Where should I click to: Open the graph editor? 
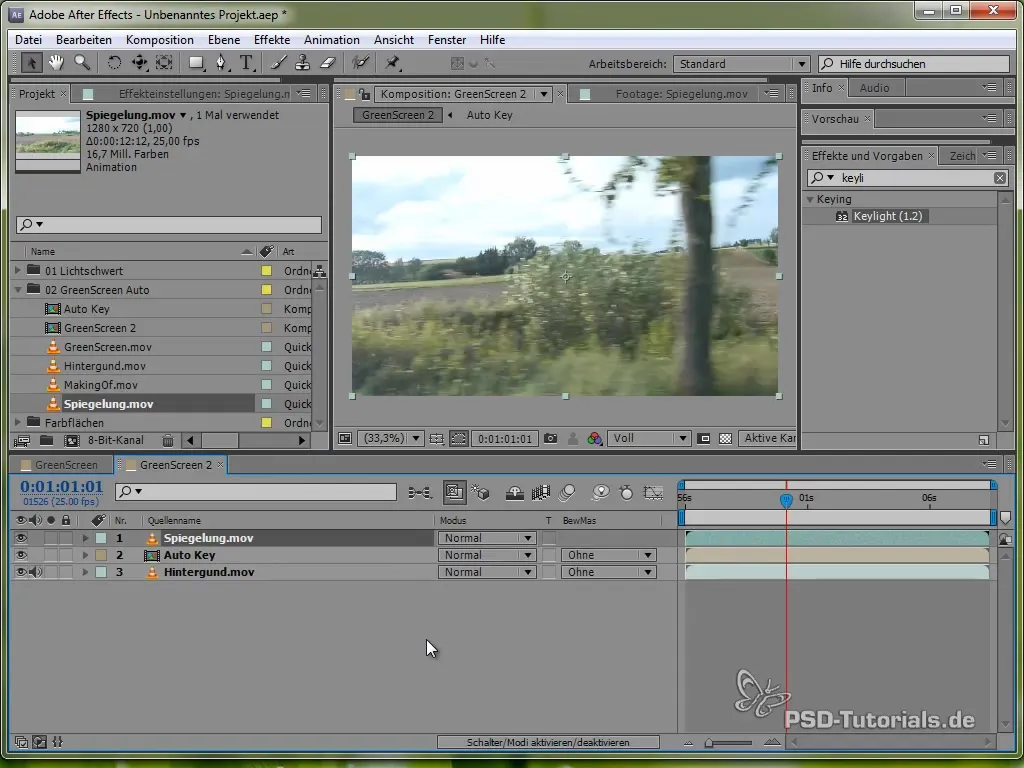pos(653,493)
